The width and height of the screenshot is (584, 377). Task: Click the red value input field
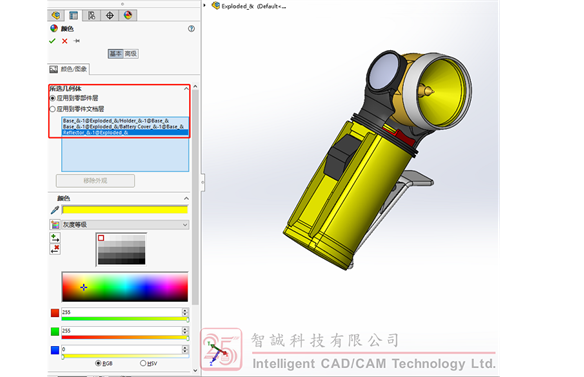click(x=121, y=312)
